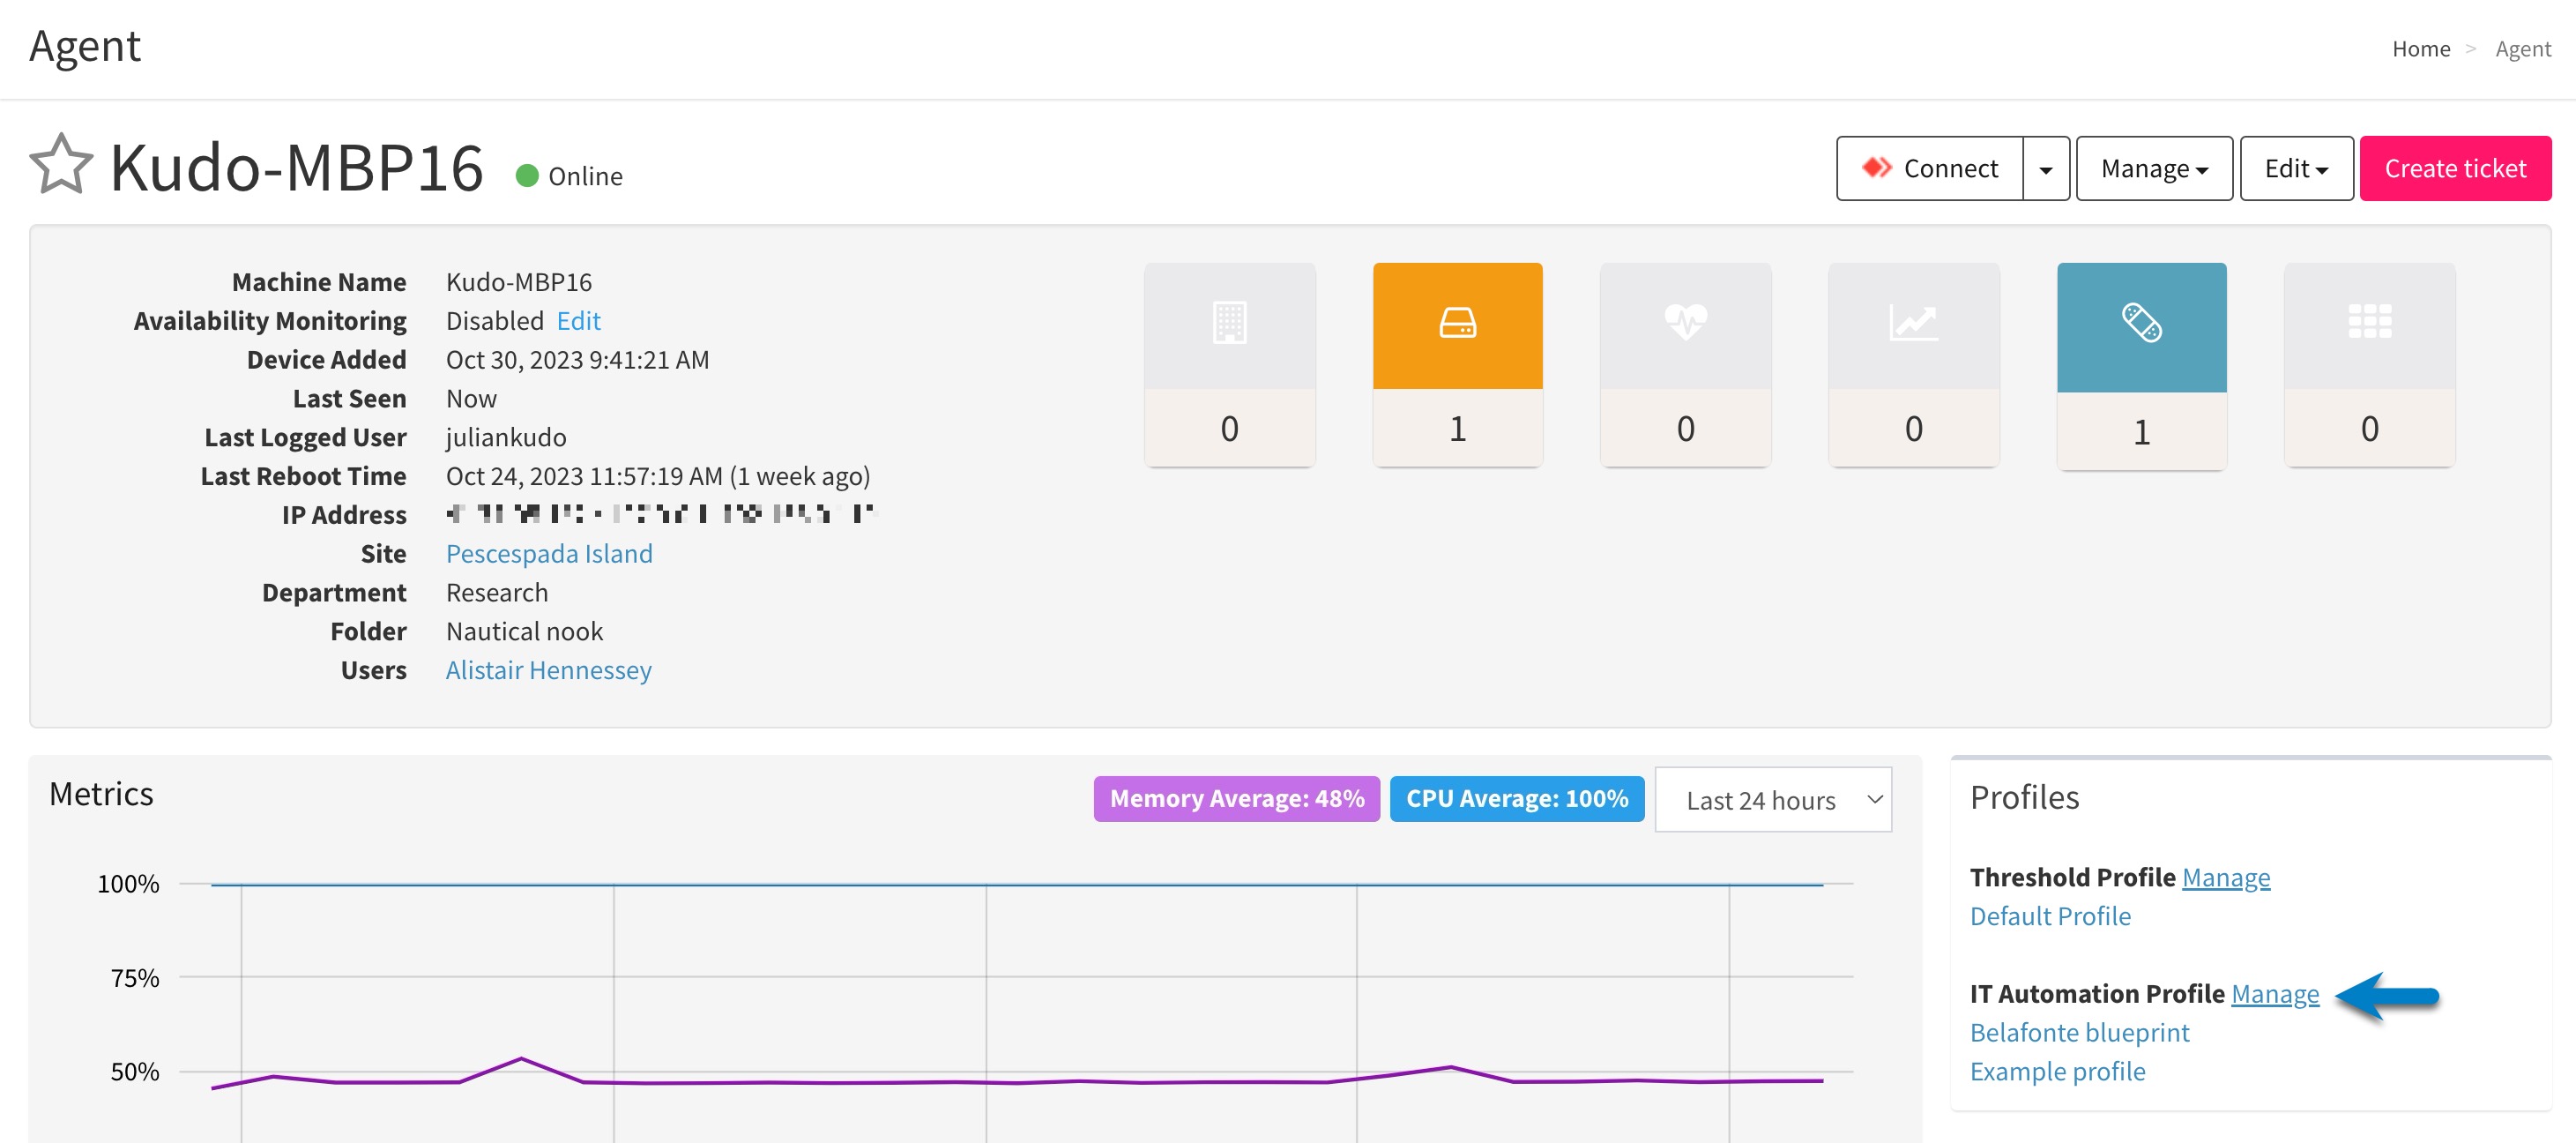Image resolution: width=2576 pixels, height=1143 pixels.
Task: Open the building alerts tile
Action: point(1229,325)
